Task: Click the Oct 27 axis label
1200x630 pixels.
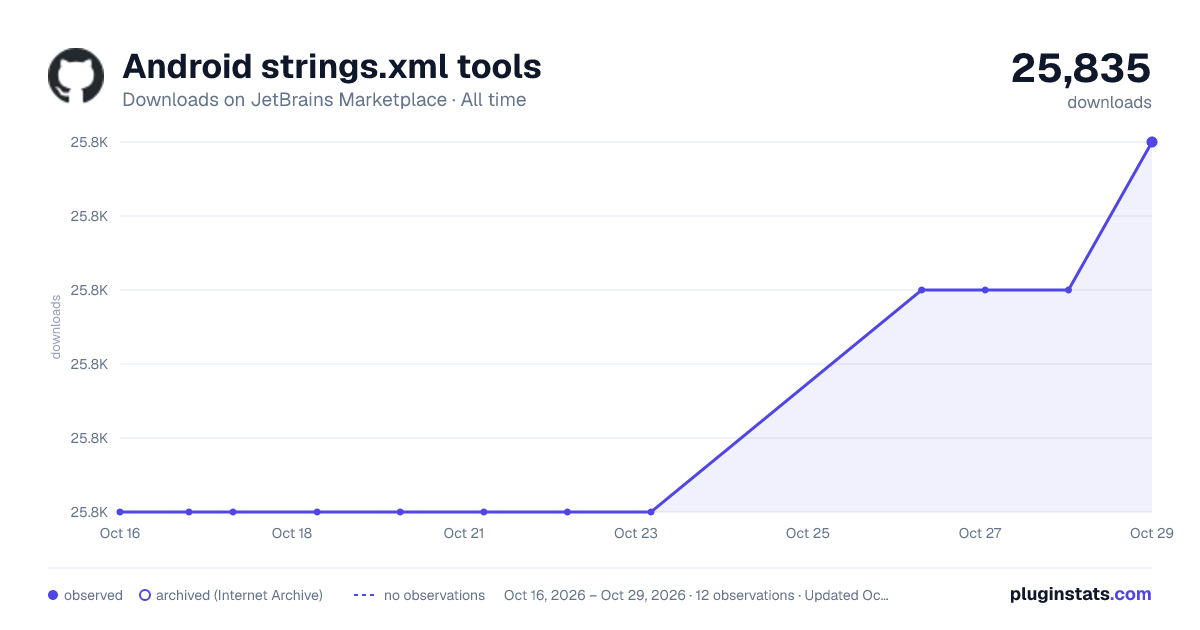Action: [x=980, y=533]
